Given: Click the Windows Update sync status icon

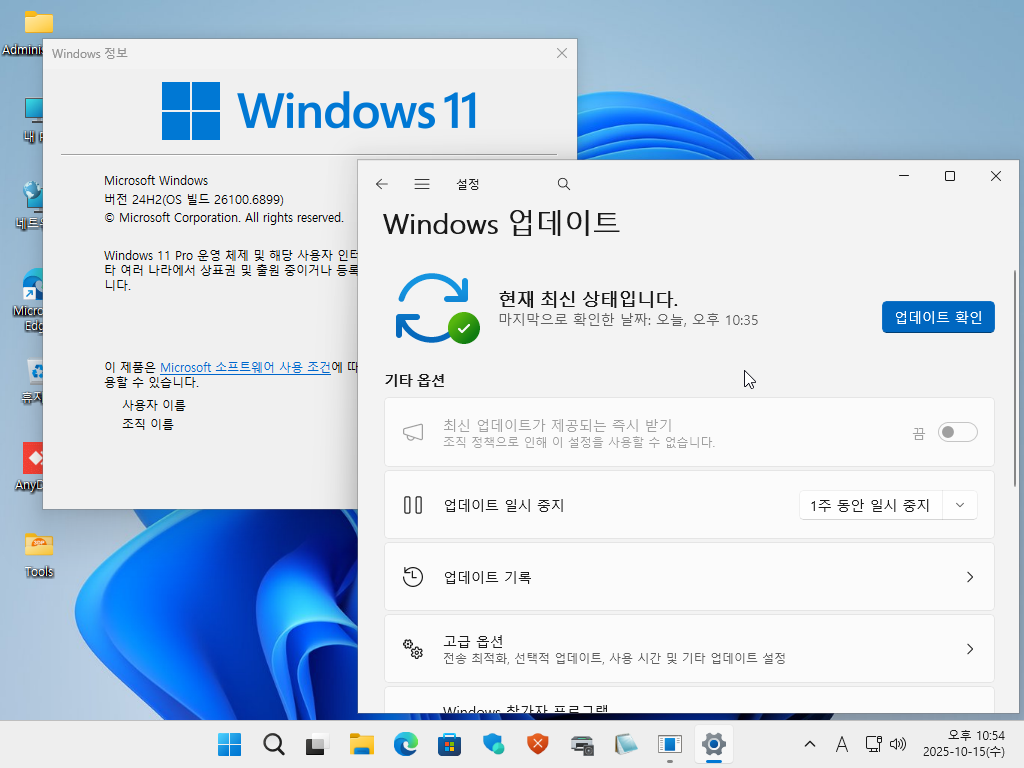Looking at the screenshot, I should (437, 309).
